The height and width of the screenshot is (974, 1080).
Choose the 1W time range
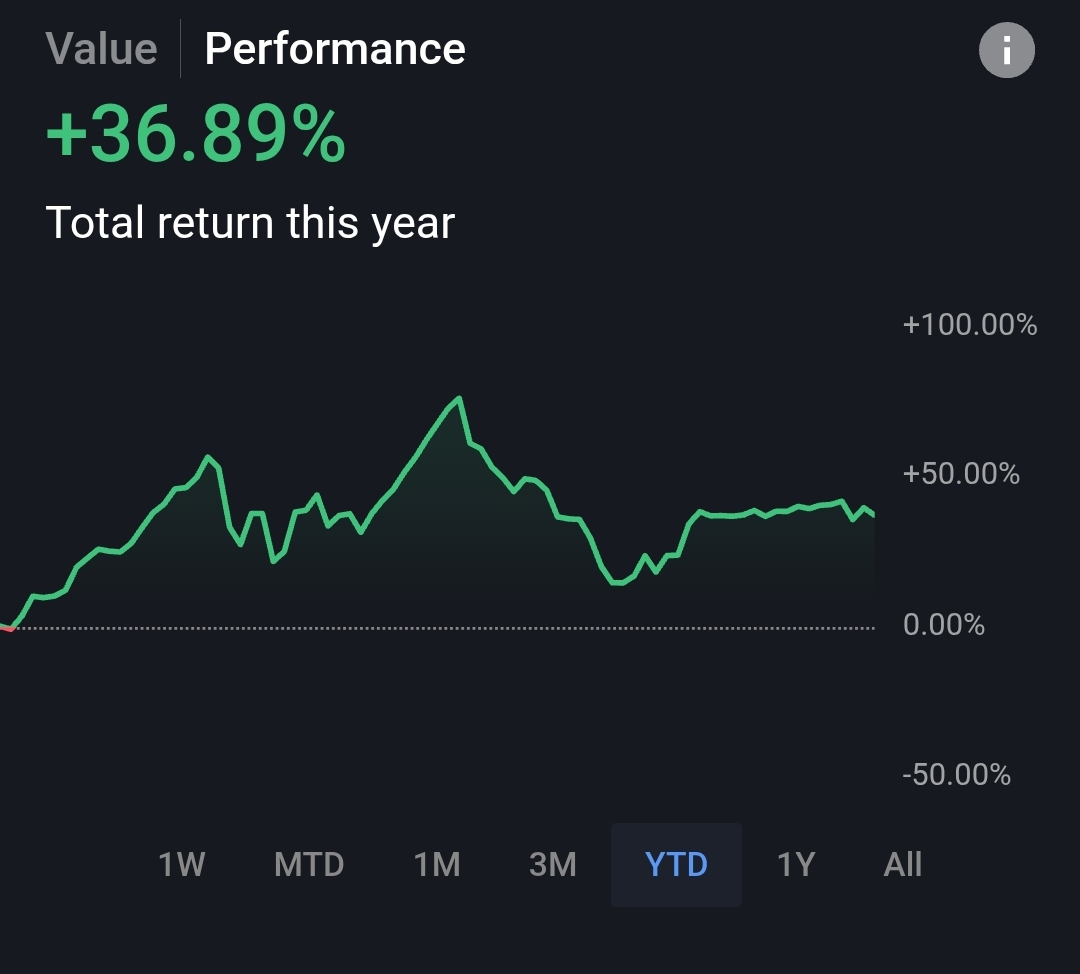click(182, 864)
